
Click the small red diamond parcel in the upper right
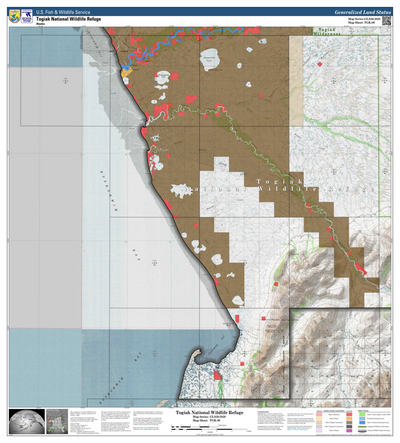click(320, 64)
